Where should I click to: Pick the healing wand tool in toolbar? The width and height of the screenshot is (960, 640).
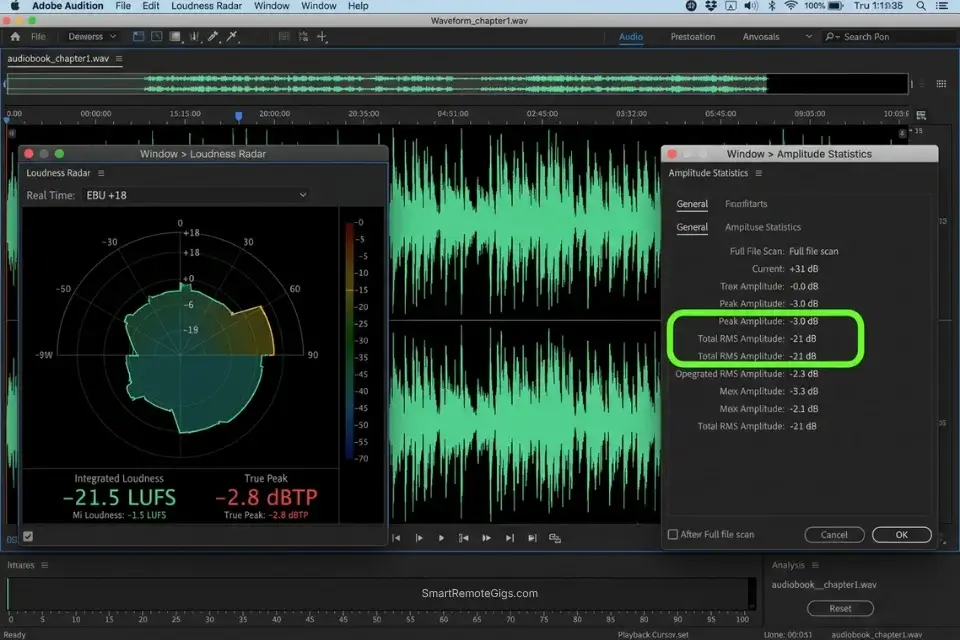(x=232, y=37)
